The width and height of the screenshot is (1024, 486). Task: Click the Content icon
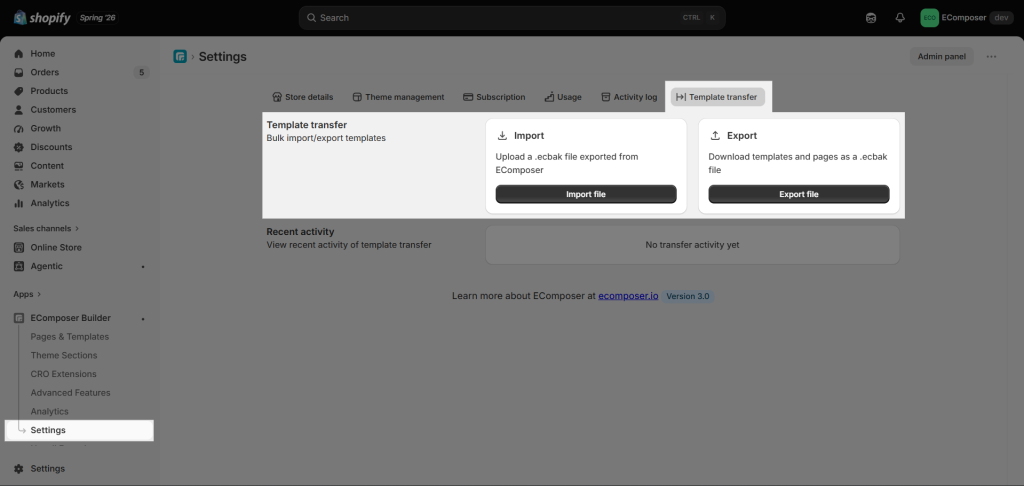(x=18, y=166)
